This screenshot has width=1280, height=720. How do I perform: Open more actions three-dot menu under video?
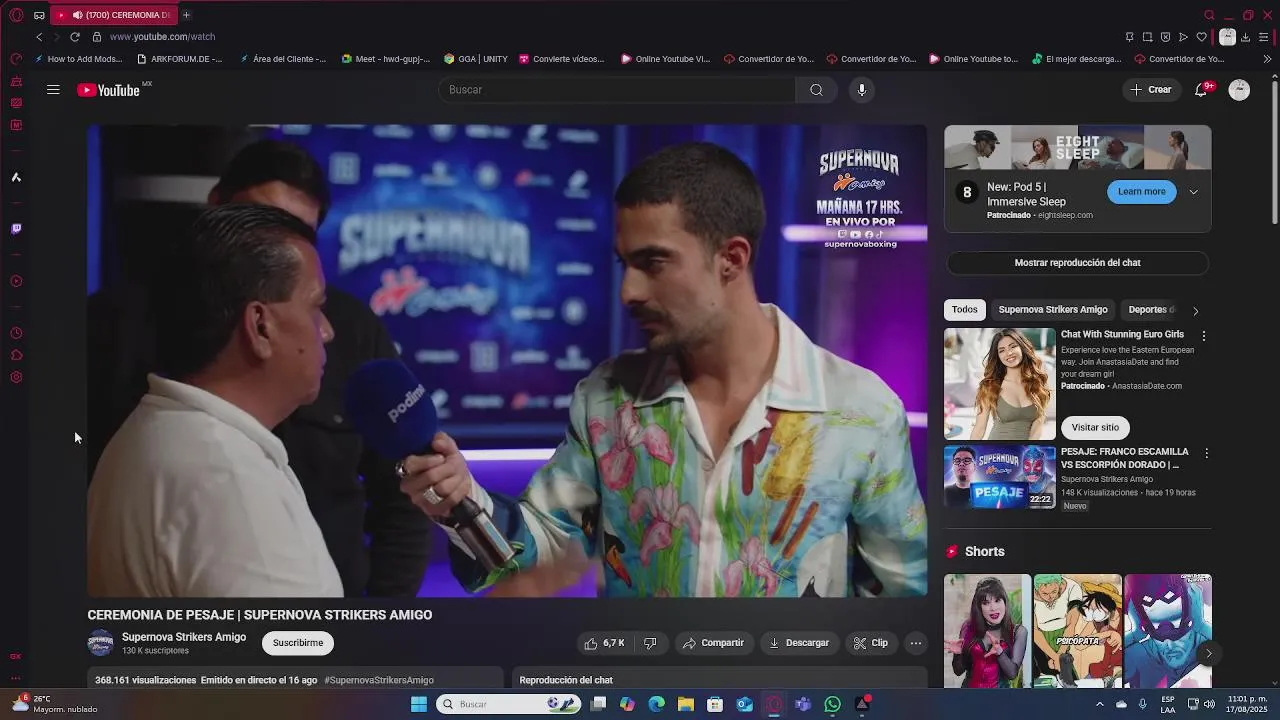tap(915, 643)
